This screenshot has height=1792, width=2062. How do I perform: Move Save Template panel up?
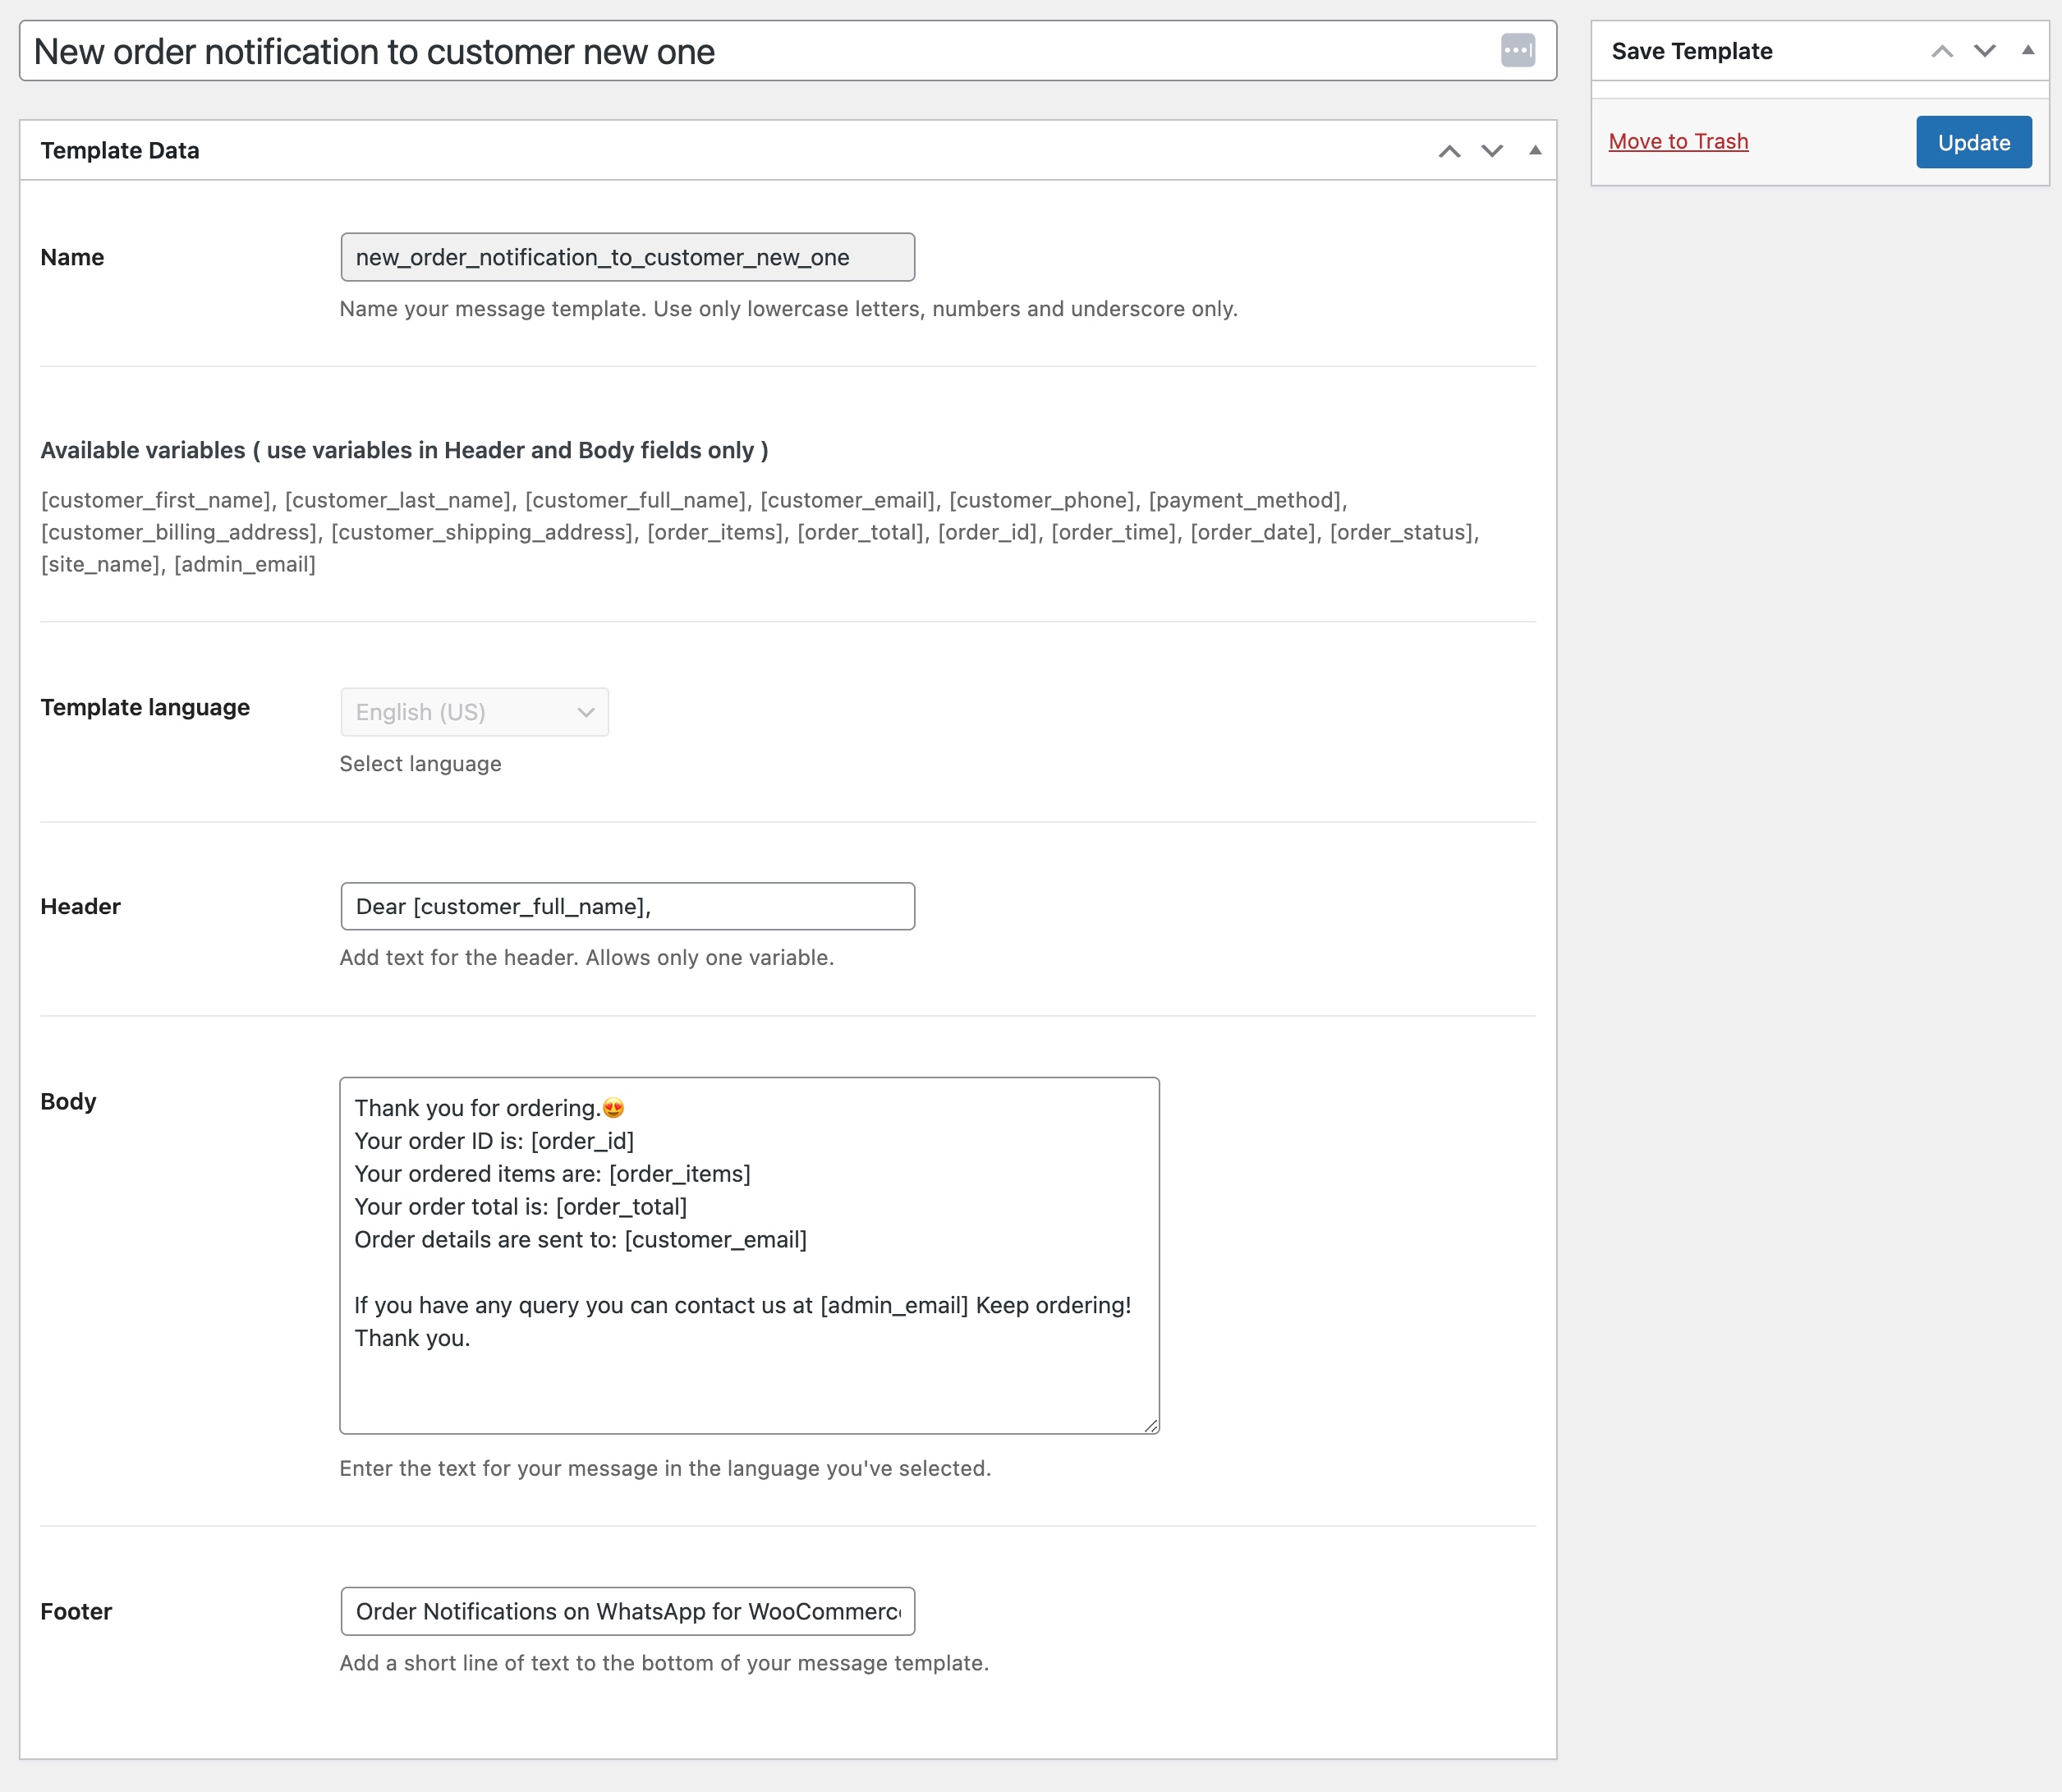tap(1941, 51)
